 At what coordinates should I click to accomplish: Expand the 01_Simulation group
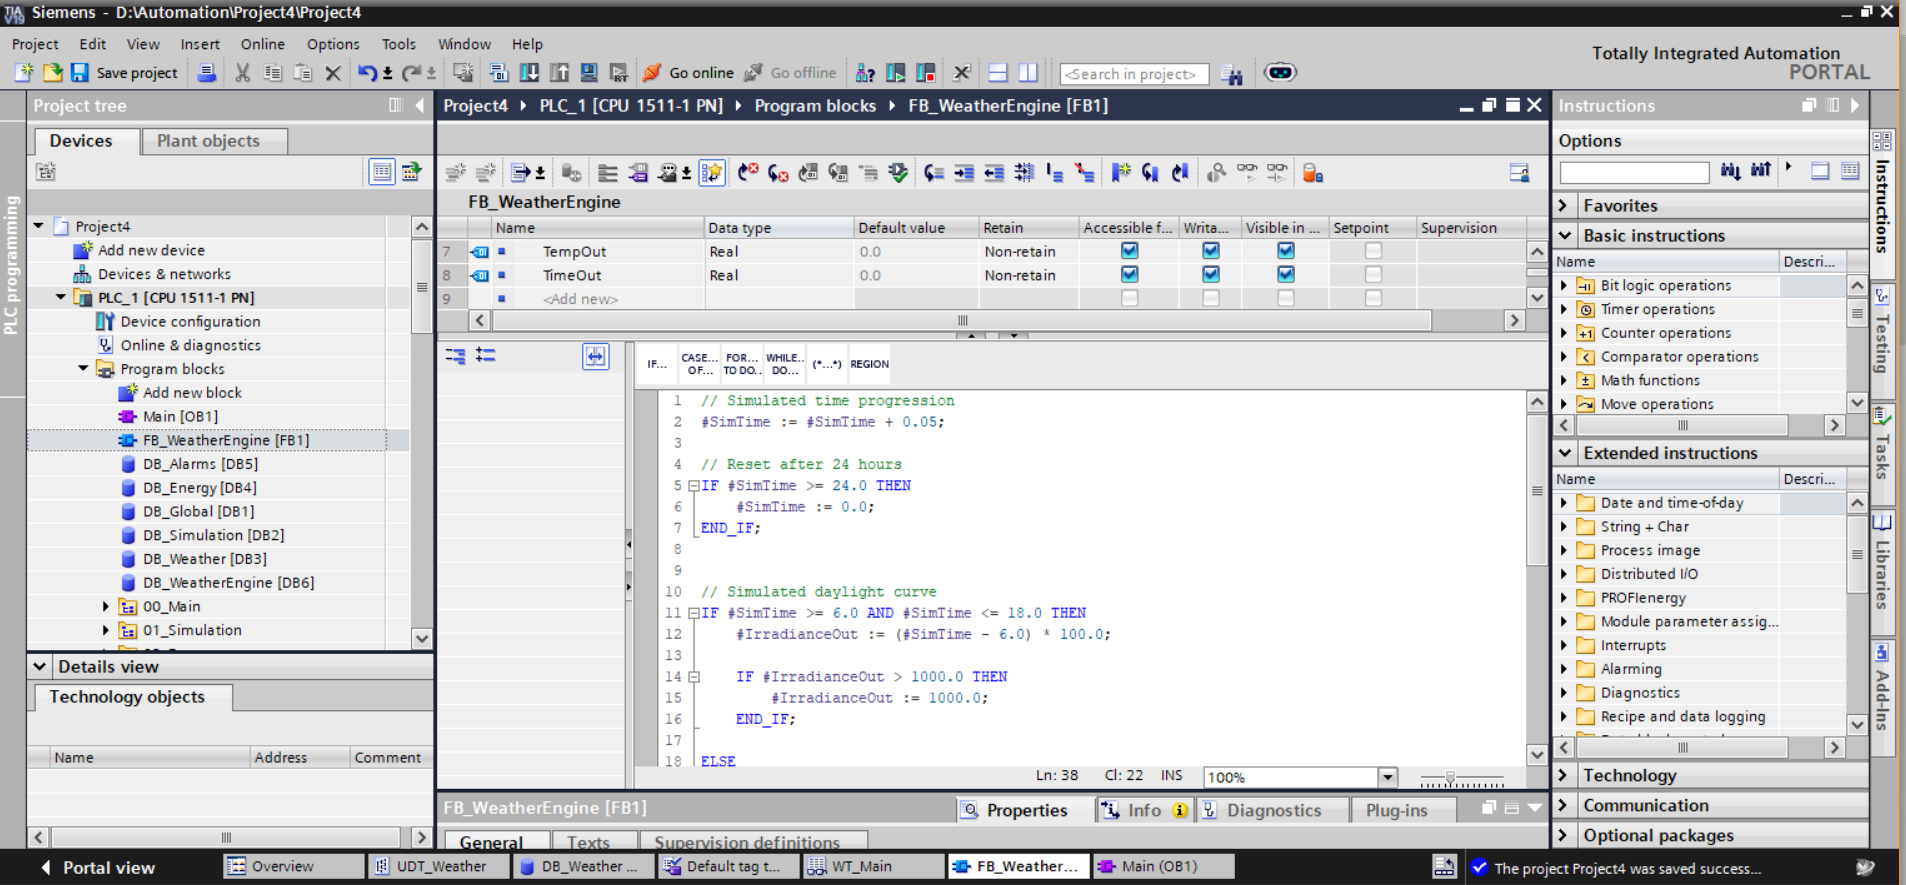point(106,630)
